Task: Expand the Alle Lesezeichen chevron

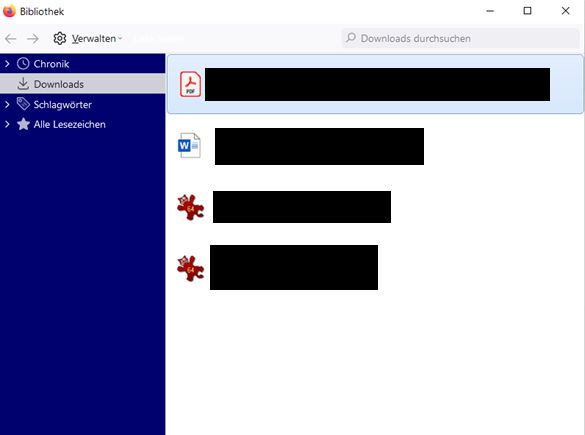Action: [7, 124]
